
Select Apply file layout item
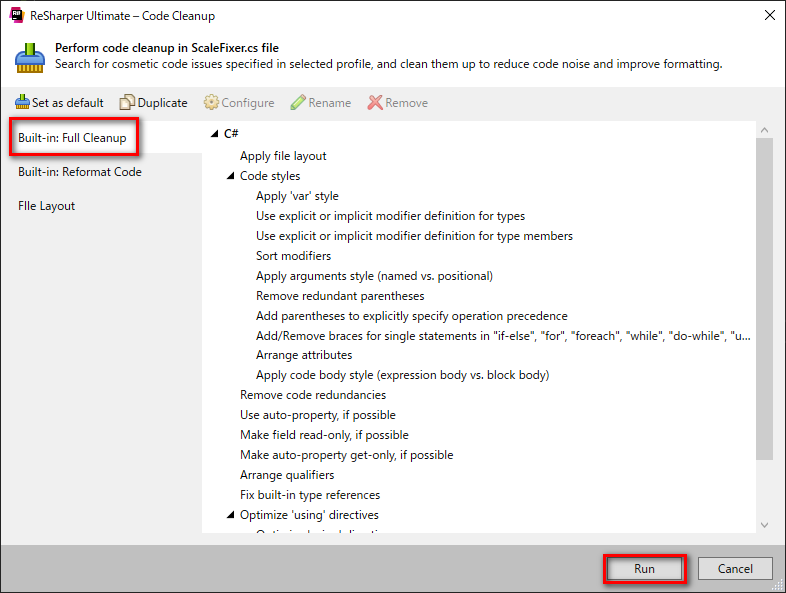coord(283,156)
